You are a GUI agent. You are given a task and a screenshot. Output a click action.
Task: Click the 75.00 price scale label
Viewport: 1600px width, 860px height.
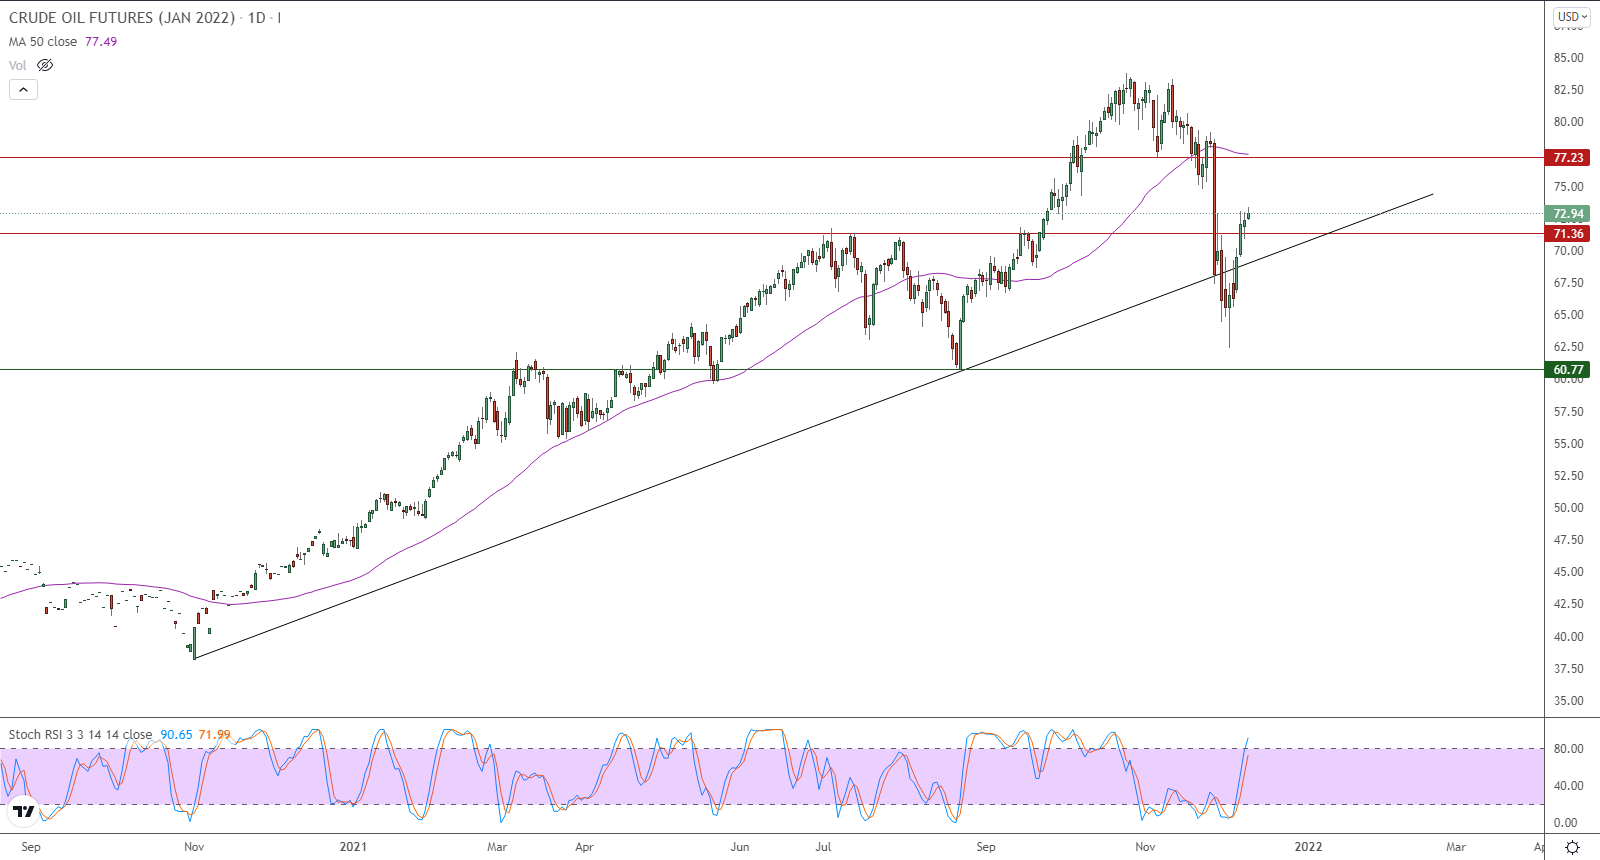[x=1568, y=187]
